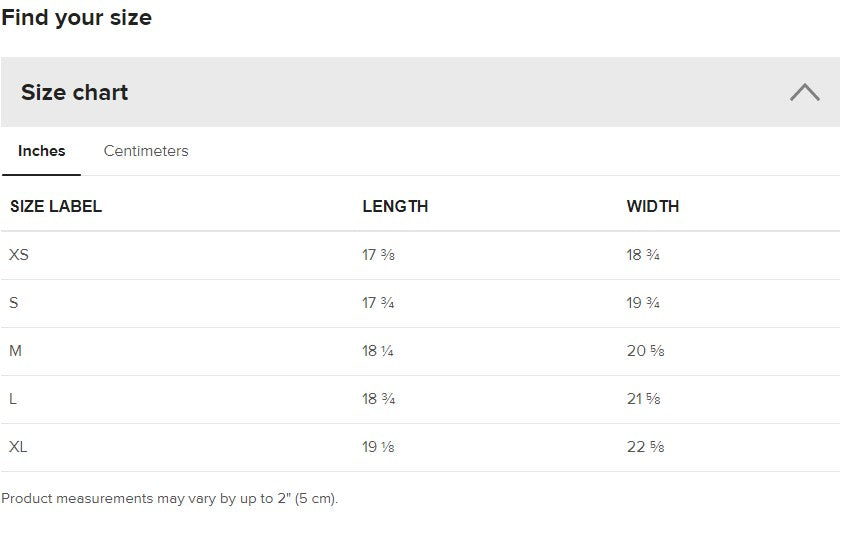
Task: Switch to the Centimeters tab
Action: [146, 151]
